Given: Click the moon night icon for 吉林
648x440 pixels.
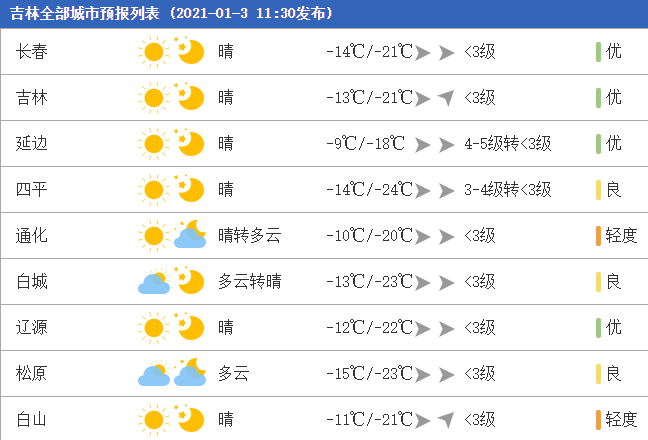Looking at the screenshot, I should (189, 98).
